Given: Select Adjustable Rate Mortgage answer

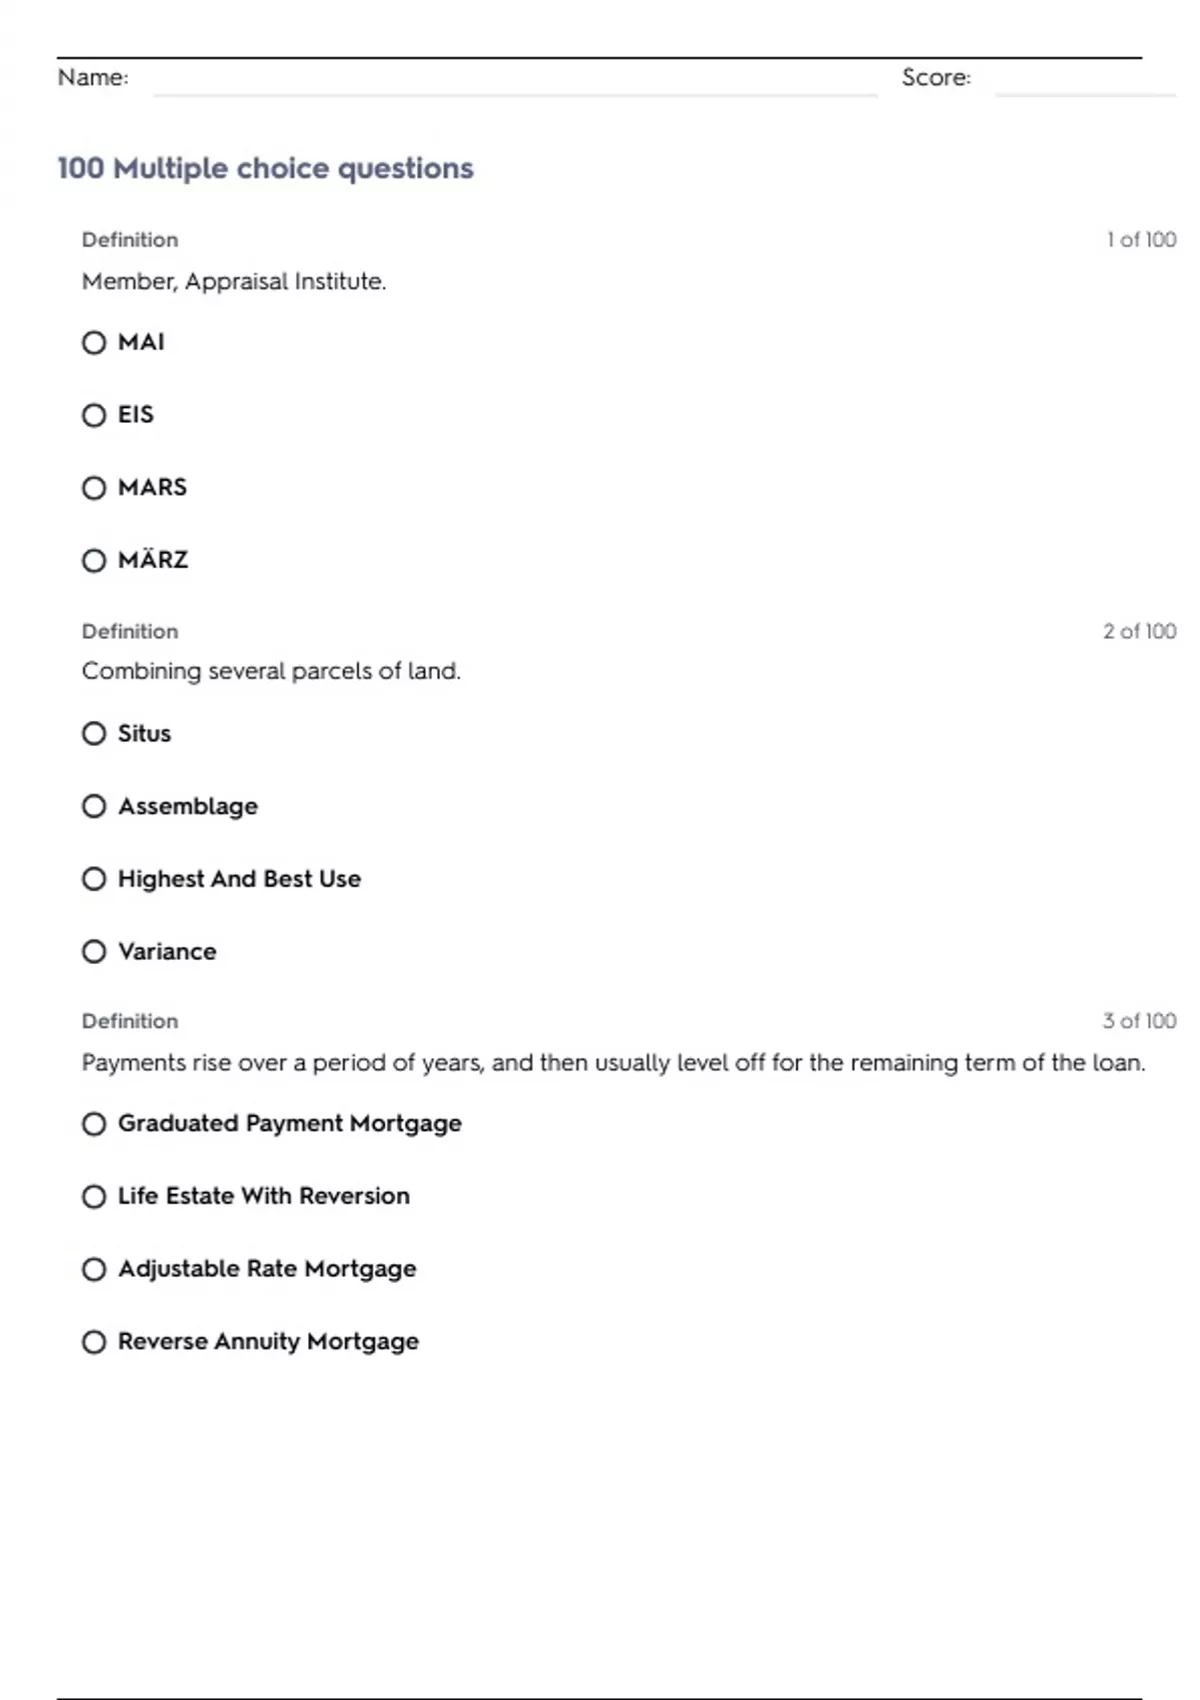Looking at the screenshot, I should [x=94, y=1269].
